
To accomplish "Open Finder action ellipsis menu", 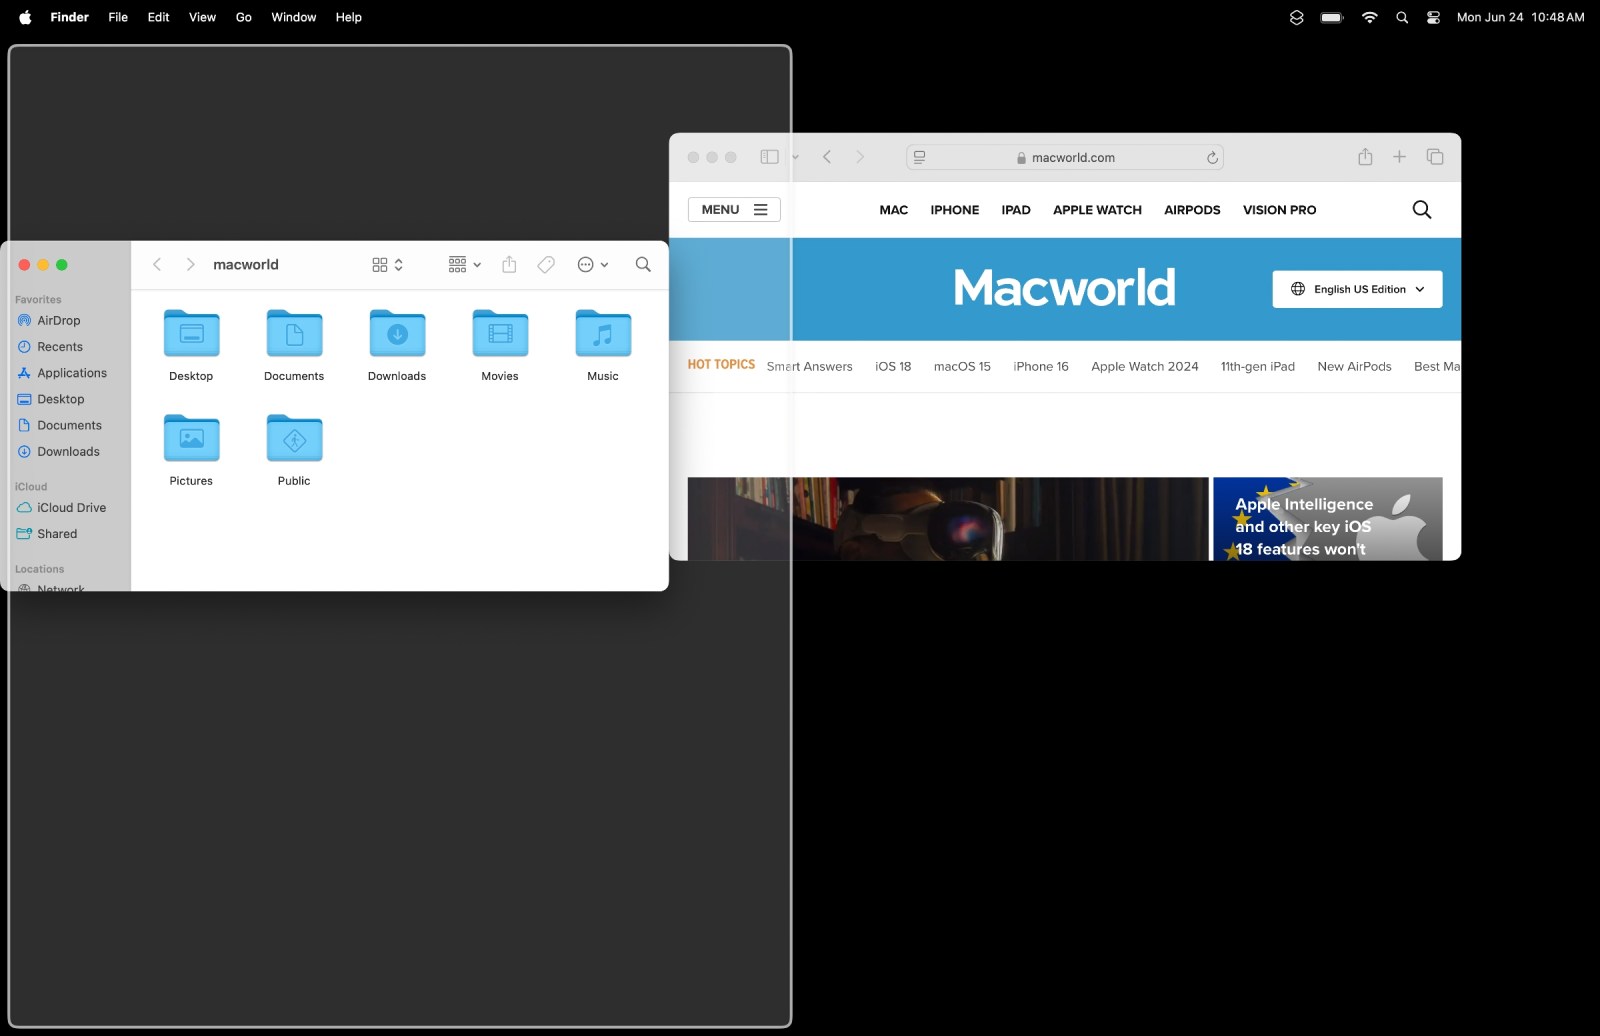I will (x=592, y=264).
